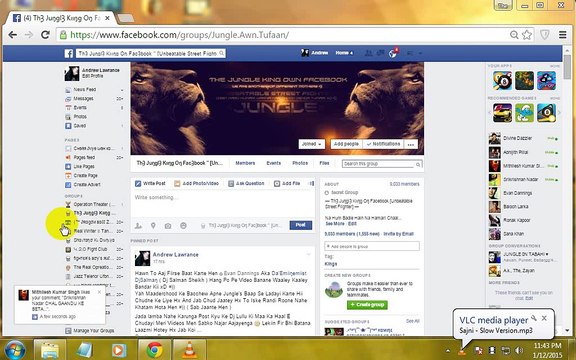Screen dimensions: 576x360
Task: Open the racing car recommended game
Action: pyautogui.click(x=502, y=113)
